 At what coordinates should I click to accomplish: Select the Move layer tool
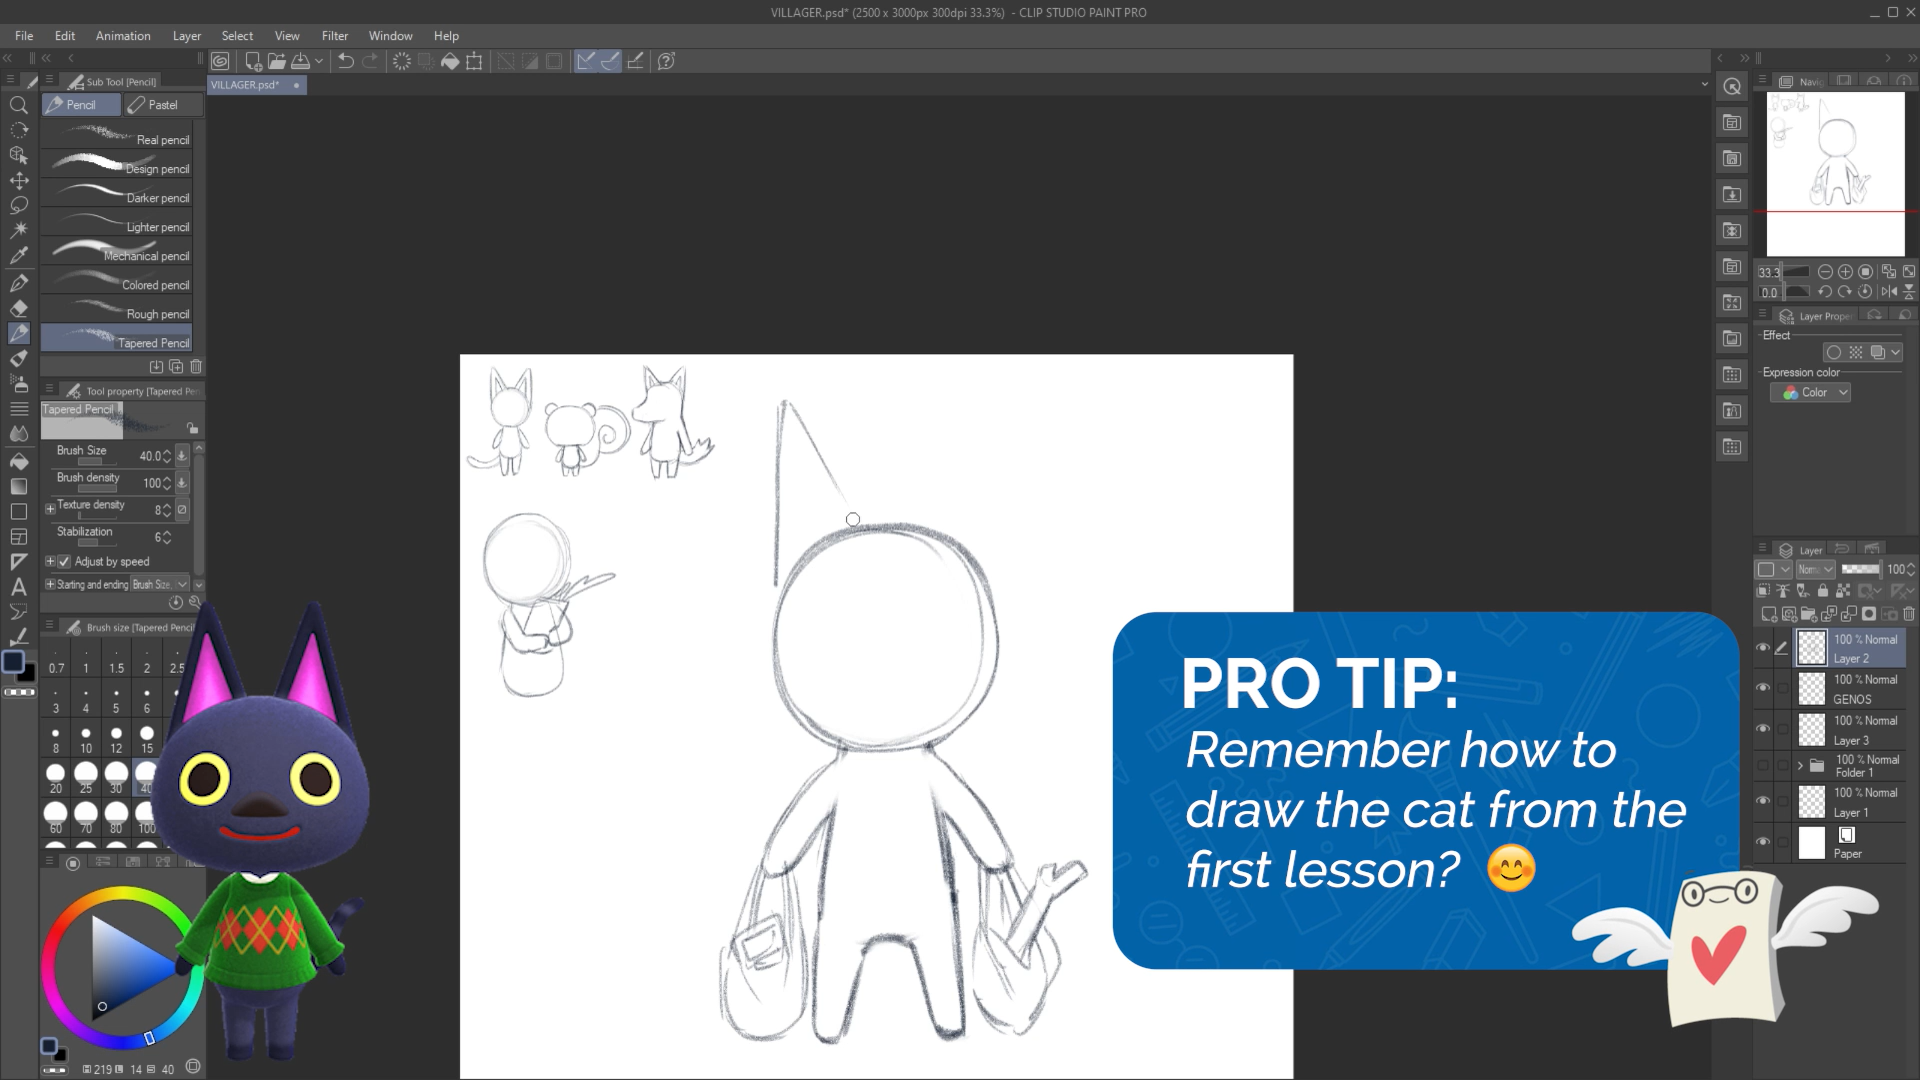coord(18,181)
